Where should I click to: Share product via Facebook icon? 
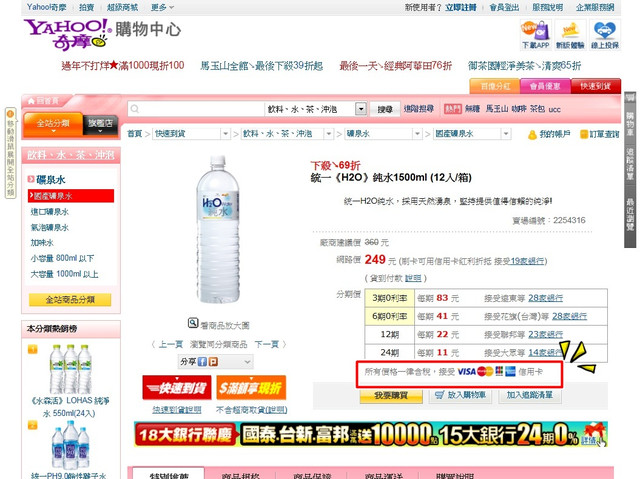pyautogui.click(x=202, y=361)
